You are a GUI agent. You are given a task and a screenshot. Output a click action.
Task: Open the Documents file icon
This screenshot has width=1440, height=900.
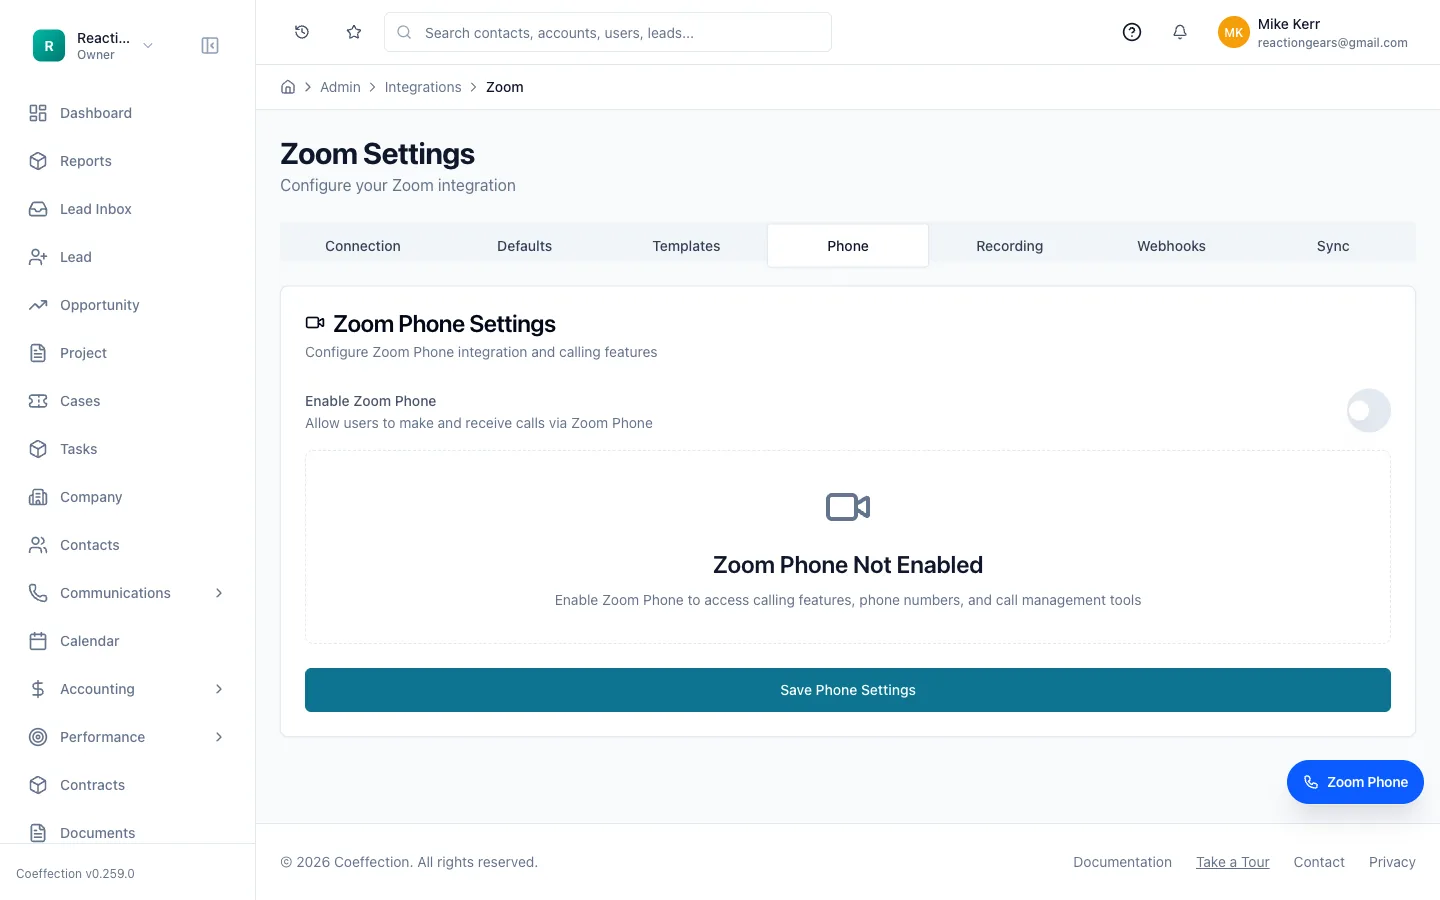(x=38, y=833)
